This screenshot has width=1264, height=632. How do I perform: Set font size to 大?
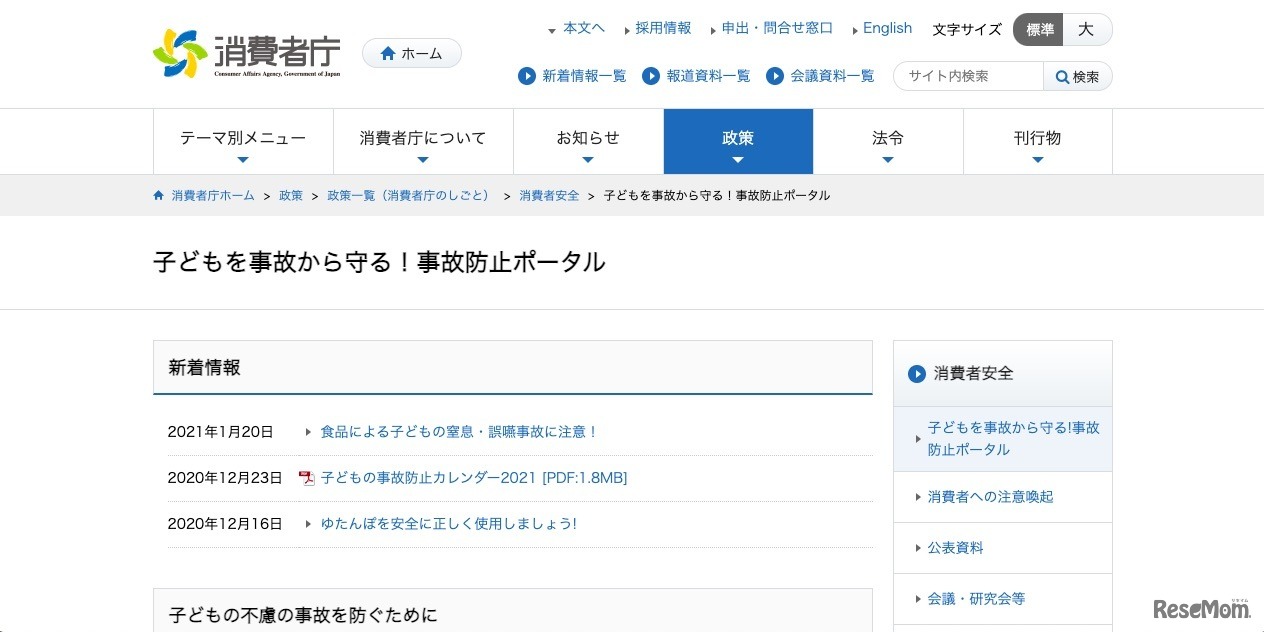(x=1087, y=30)
